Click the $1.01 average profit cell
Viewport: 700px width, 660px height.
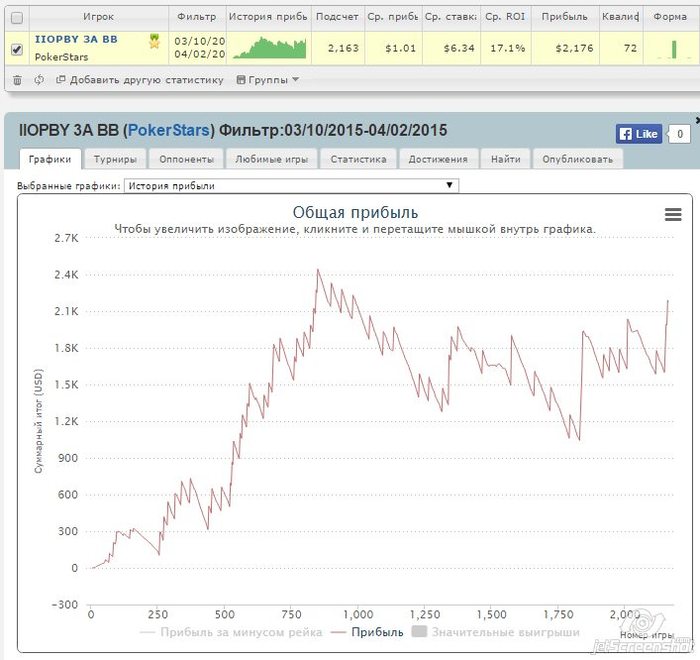(x=400, y=48)
